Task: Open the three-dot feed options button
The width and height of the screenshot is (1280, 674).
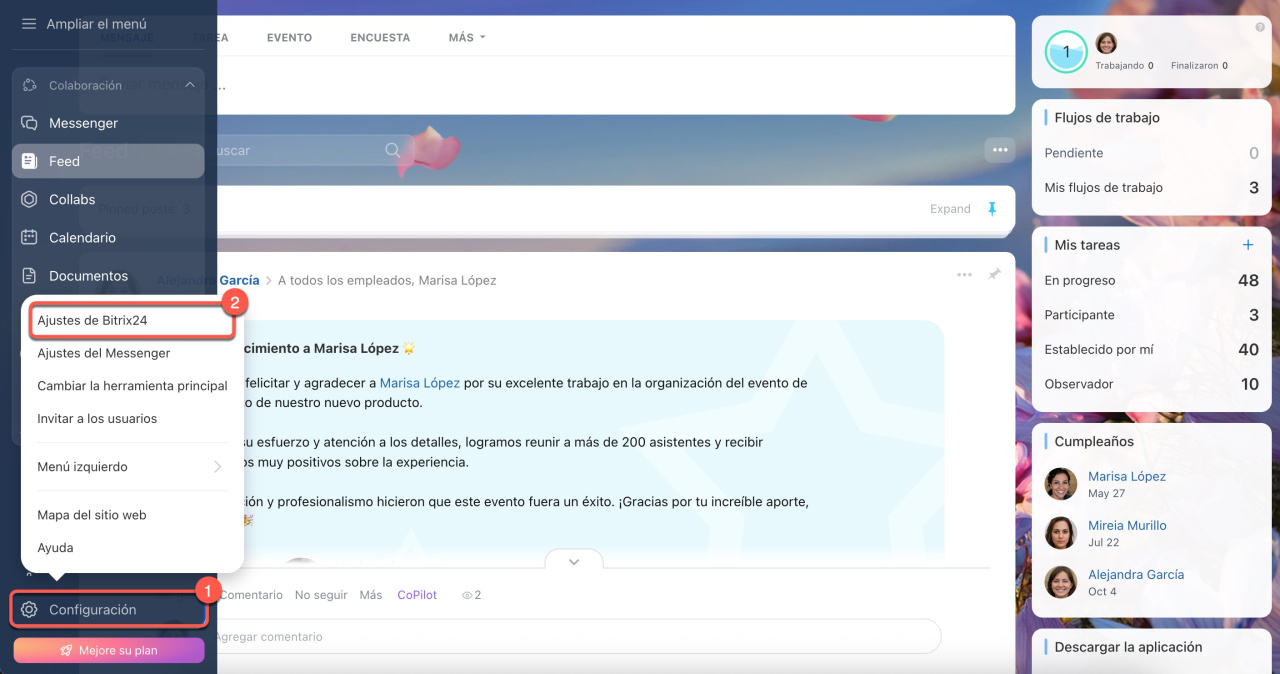Action: coord(999,150)
